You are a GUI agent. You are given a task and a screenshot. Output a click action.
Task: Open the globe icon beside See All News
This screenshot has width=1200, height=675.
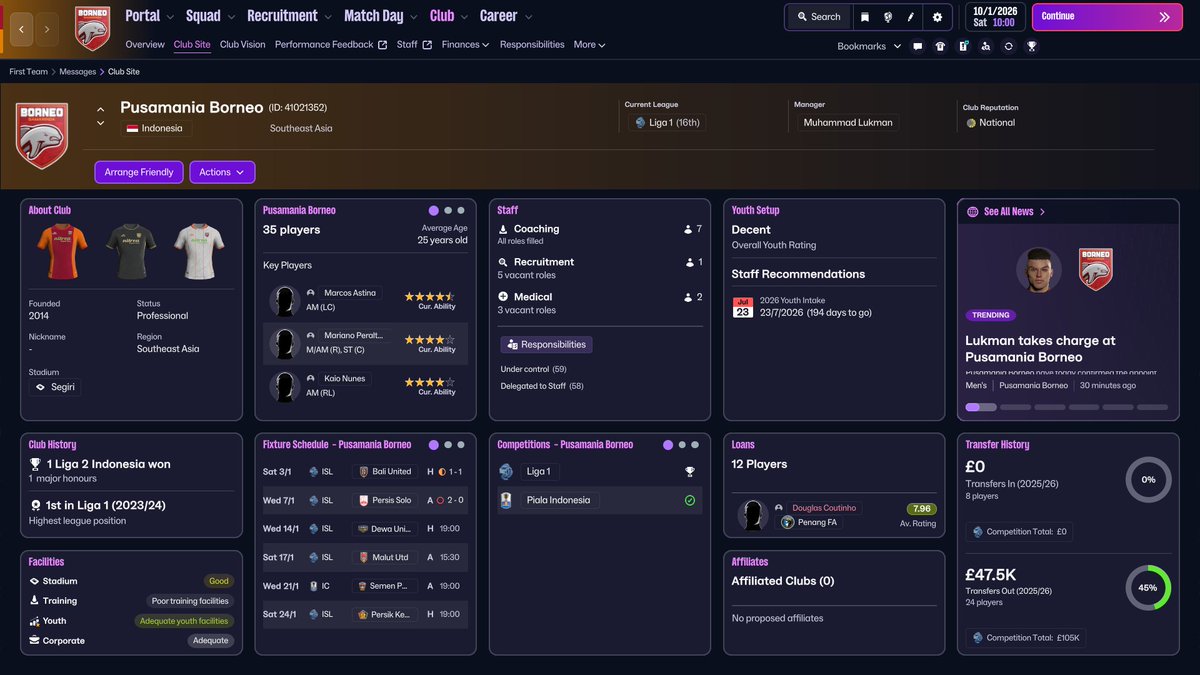(x=973, y=212)
